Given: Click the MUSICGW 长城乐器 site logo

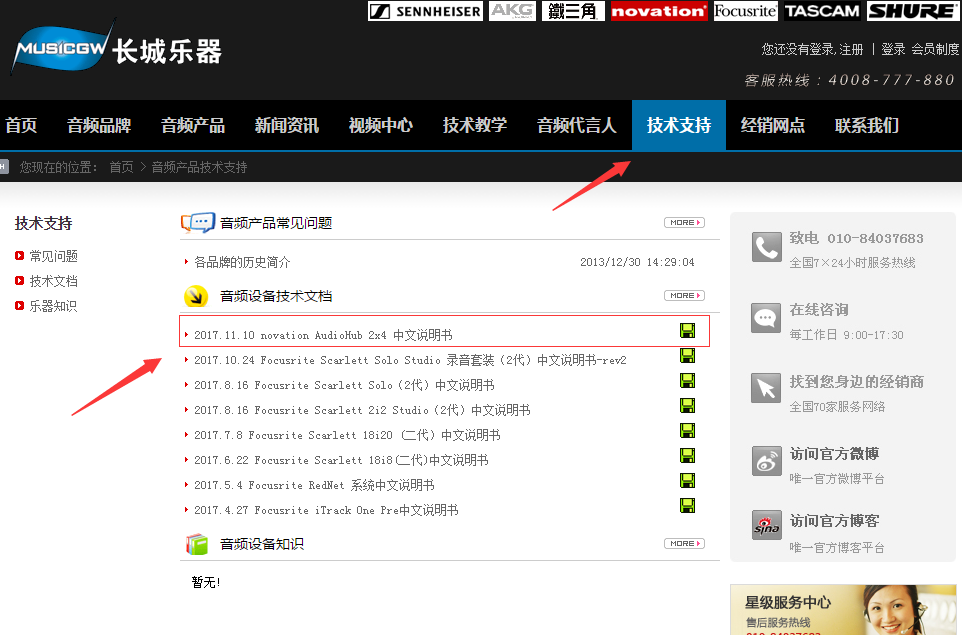Looking at the screenshot, I should pyautogui.click(x=115, y=50).
